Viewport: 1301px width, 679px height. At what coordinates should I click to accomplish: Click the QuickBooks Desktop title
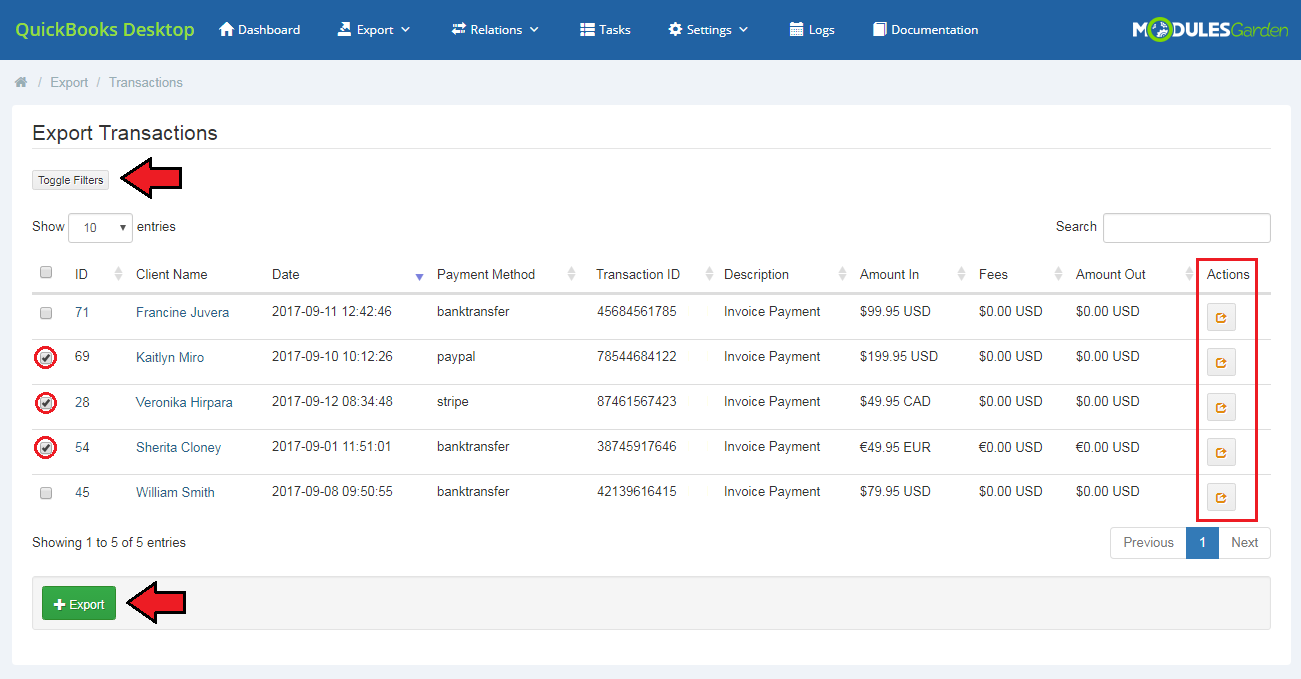pyautogui.click(x=105, y=29)
